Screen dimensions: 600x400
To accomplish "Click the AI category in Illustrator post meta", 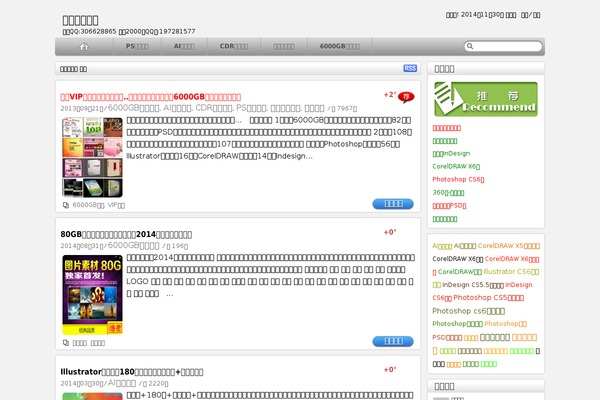I will [122, 383].
